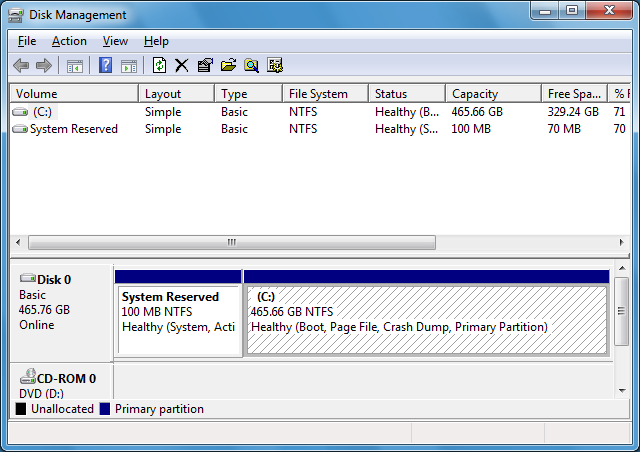Open the Properties toolbar icon
Screen dimensions: 640x452
205,65
